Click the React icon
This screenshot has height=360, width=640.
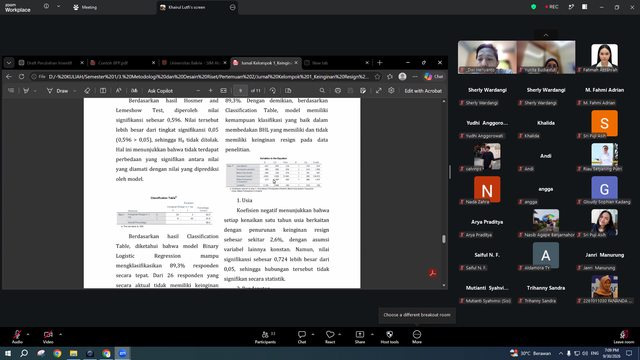pyautogui.click(x=330, y=337)
